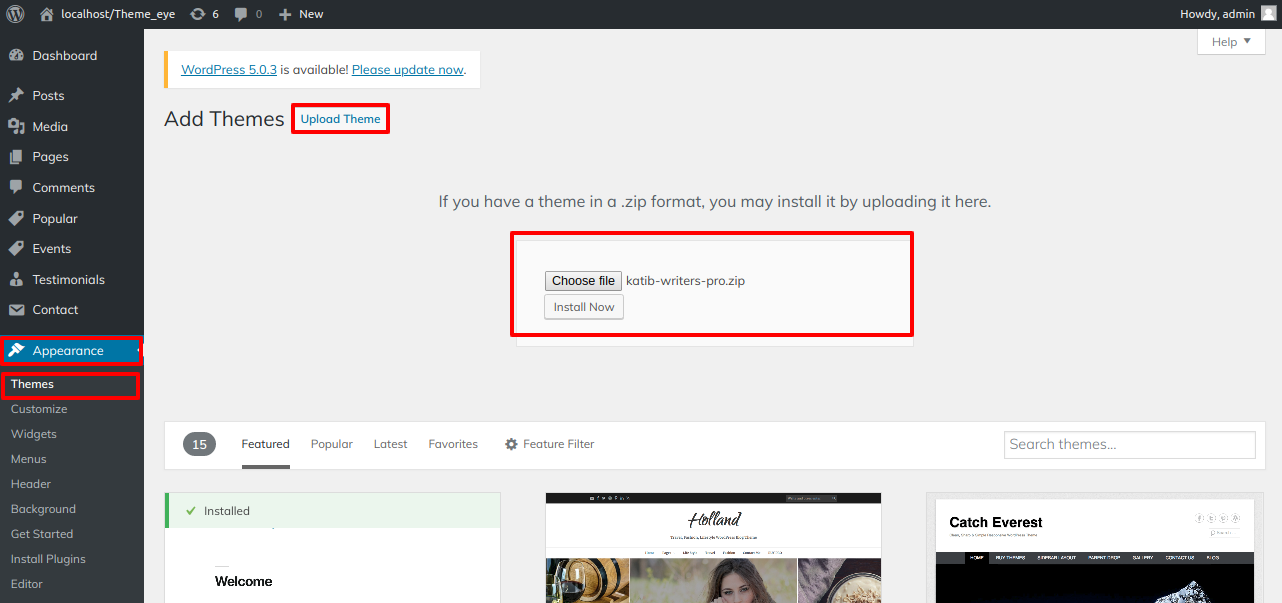Click the Media icon in sidebar
The height and width of the screenshot is (603, 1282).
pos(16,126)
